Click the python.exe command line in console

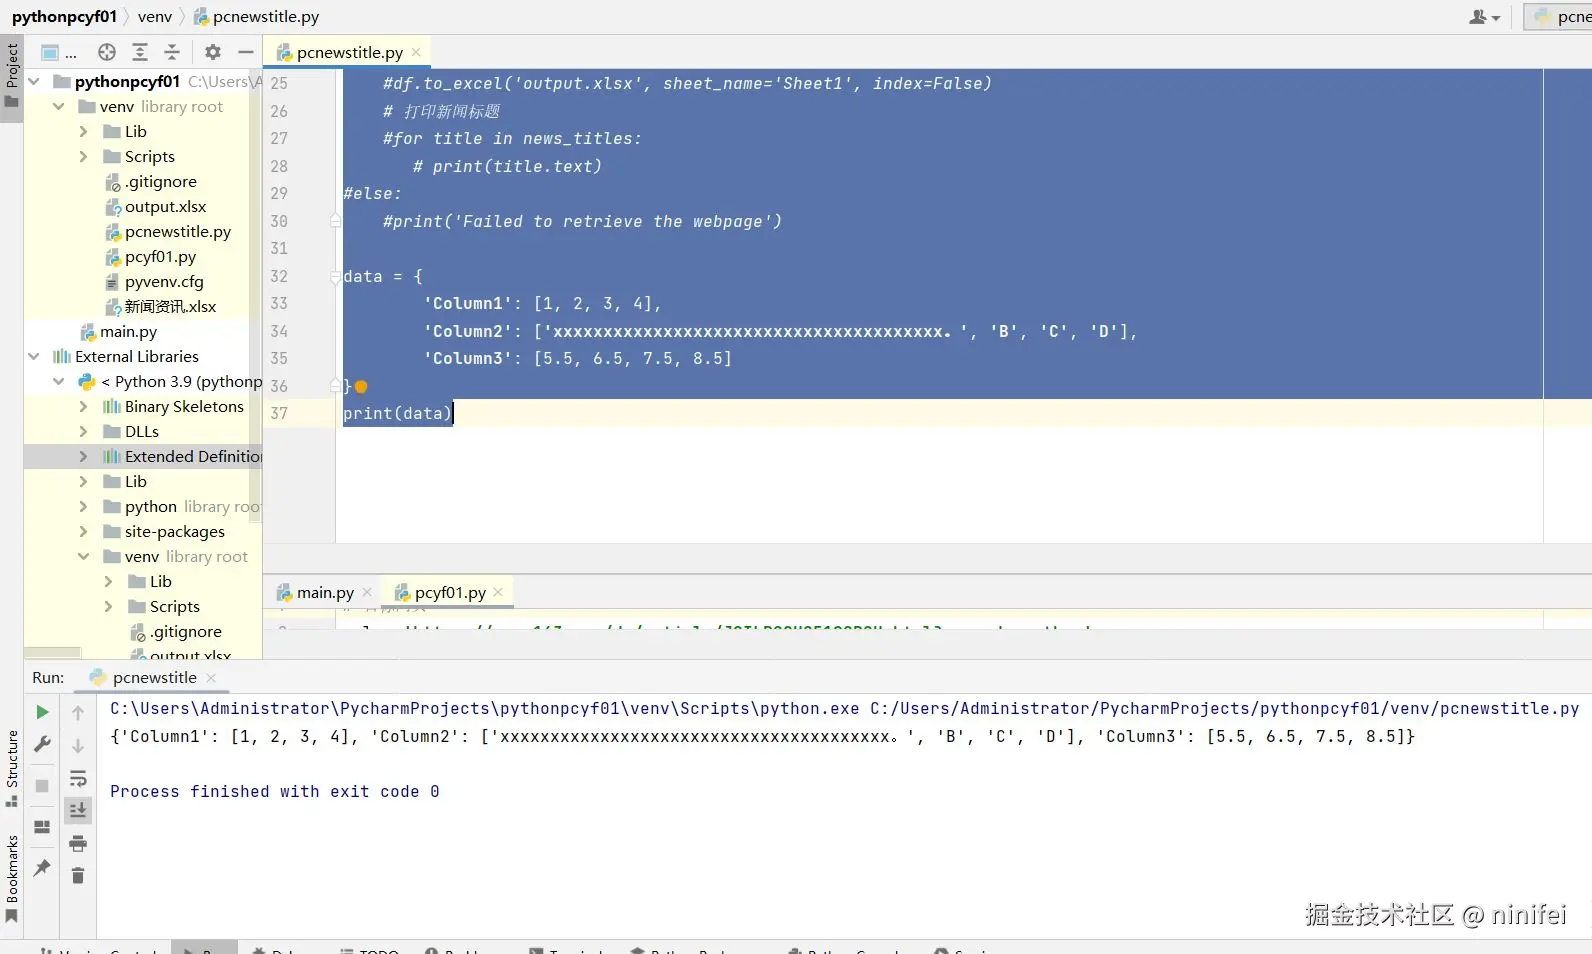[845, 708]
